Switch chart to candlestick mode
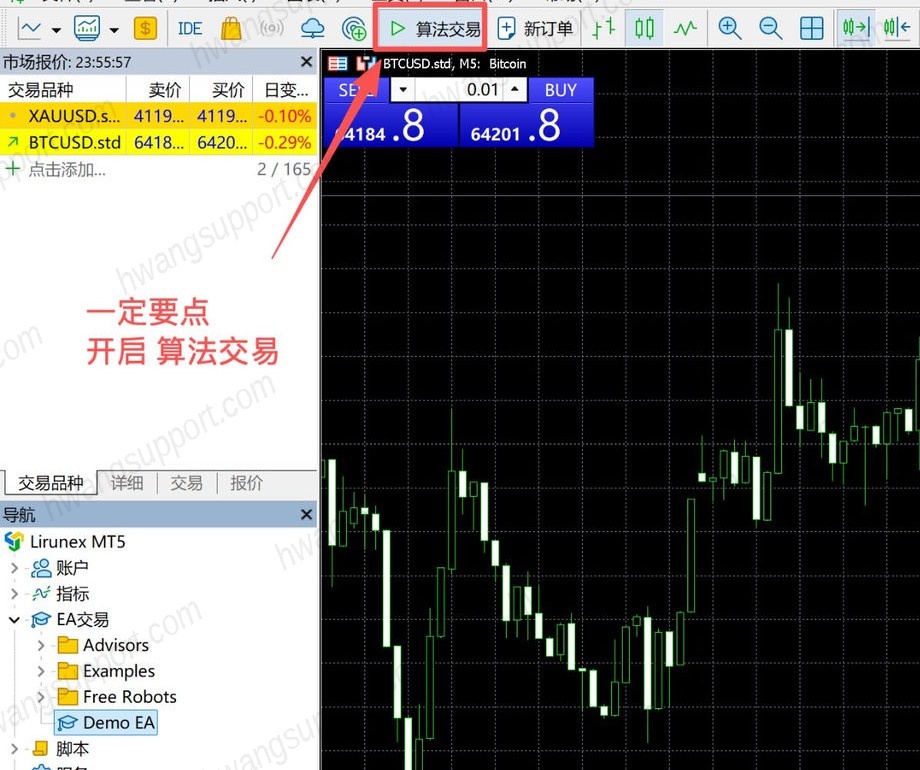The width and height of the screenshot is (920, 770). click(x=644, y=28)
